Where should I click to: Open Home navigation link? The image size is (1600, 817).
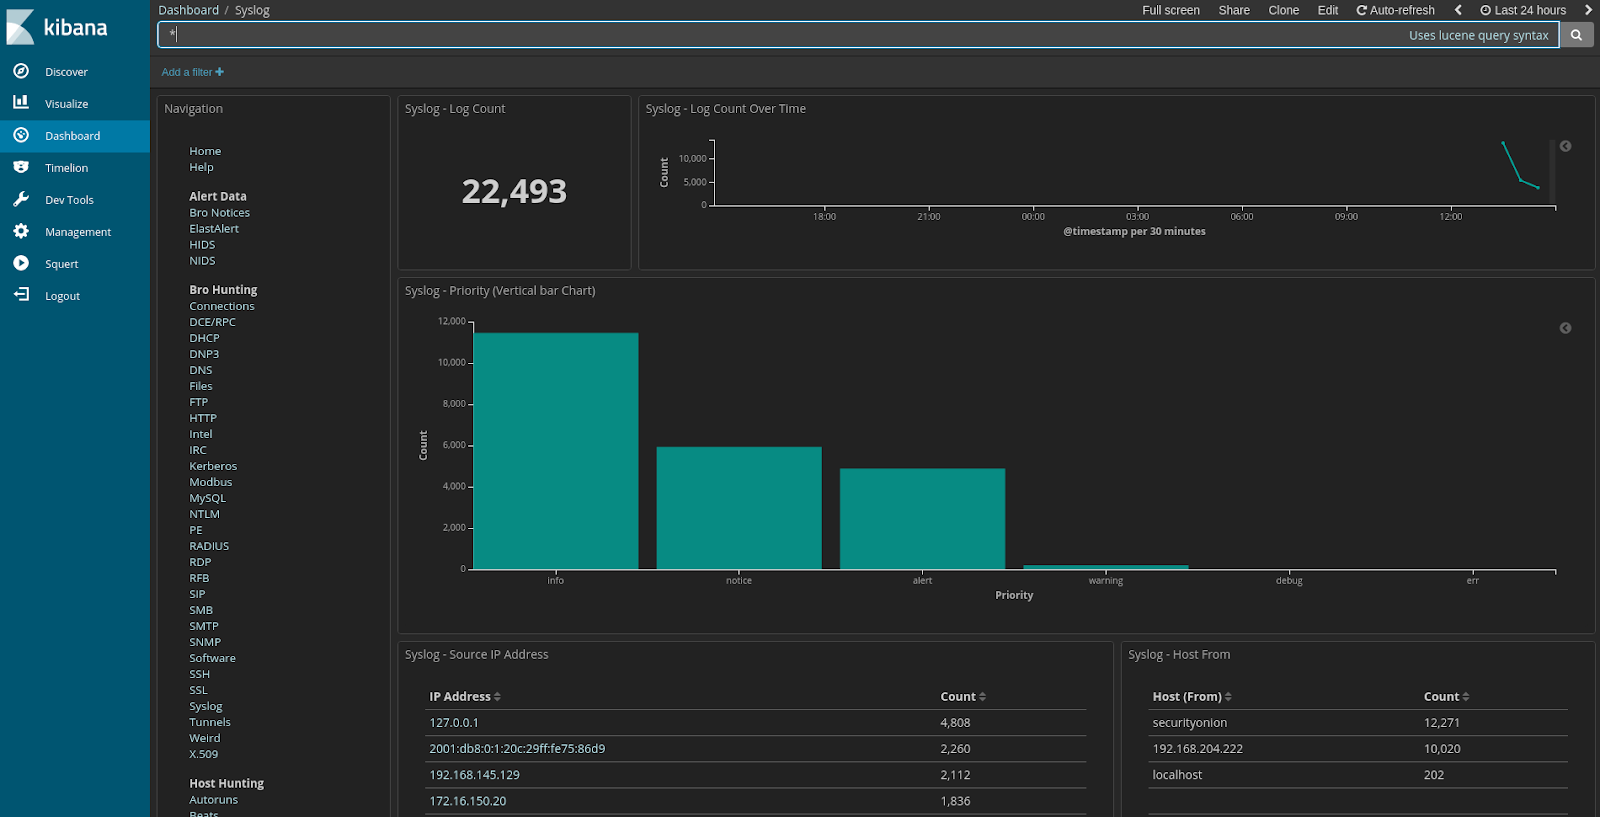coord(205,151)
